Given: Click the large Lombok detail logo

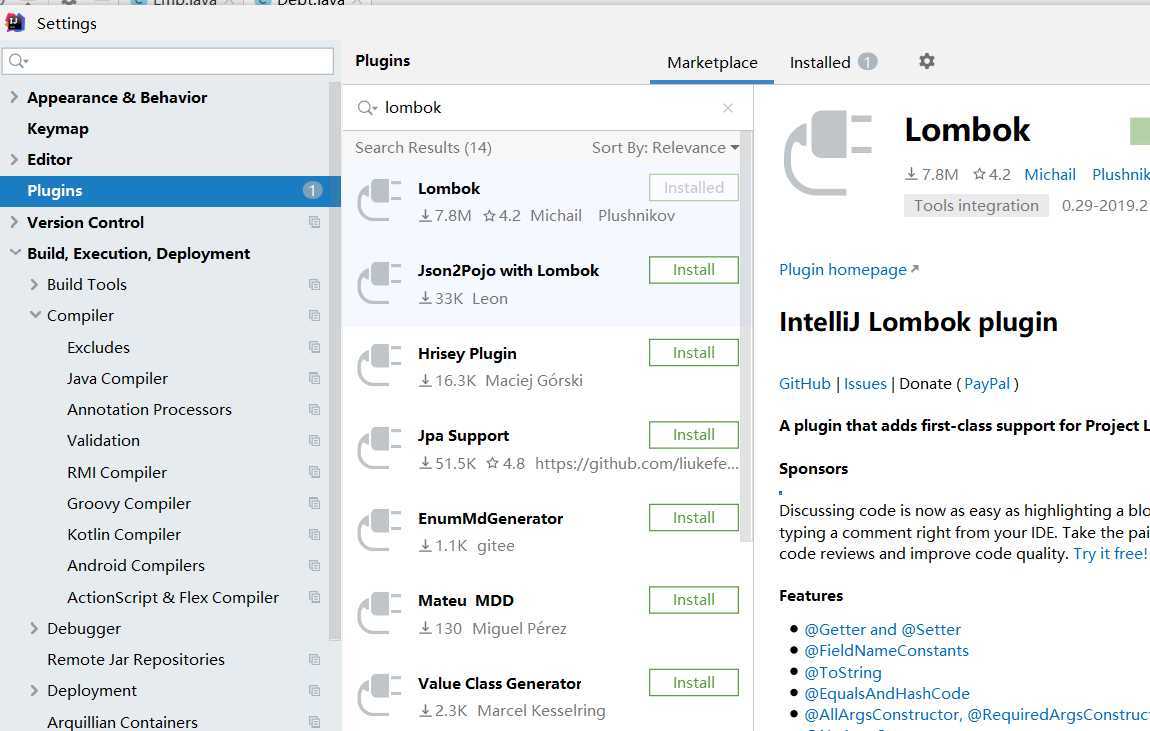Looking at the screenshot, I should click(827, 153).
